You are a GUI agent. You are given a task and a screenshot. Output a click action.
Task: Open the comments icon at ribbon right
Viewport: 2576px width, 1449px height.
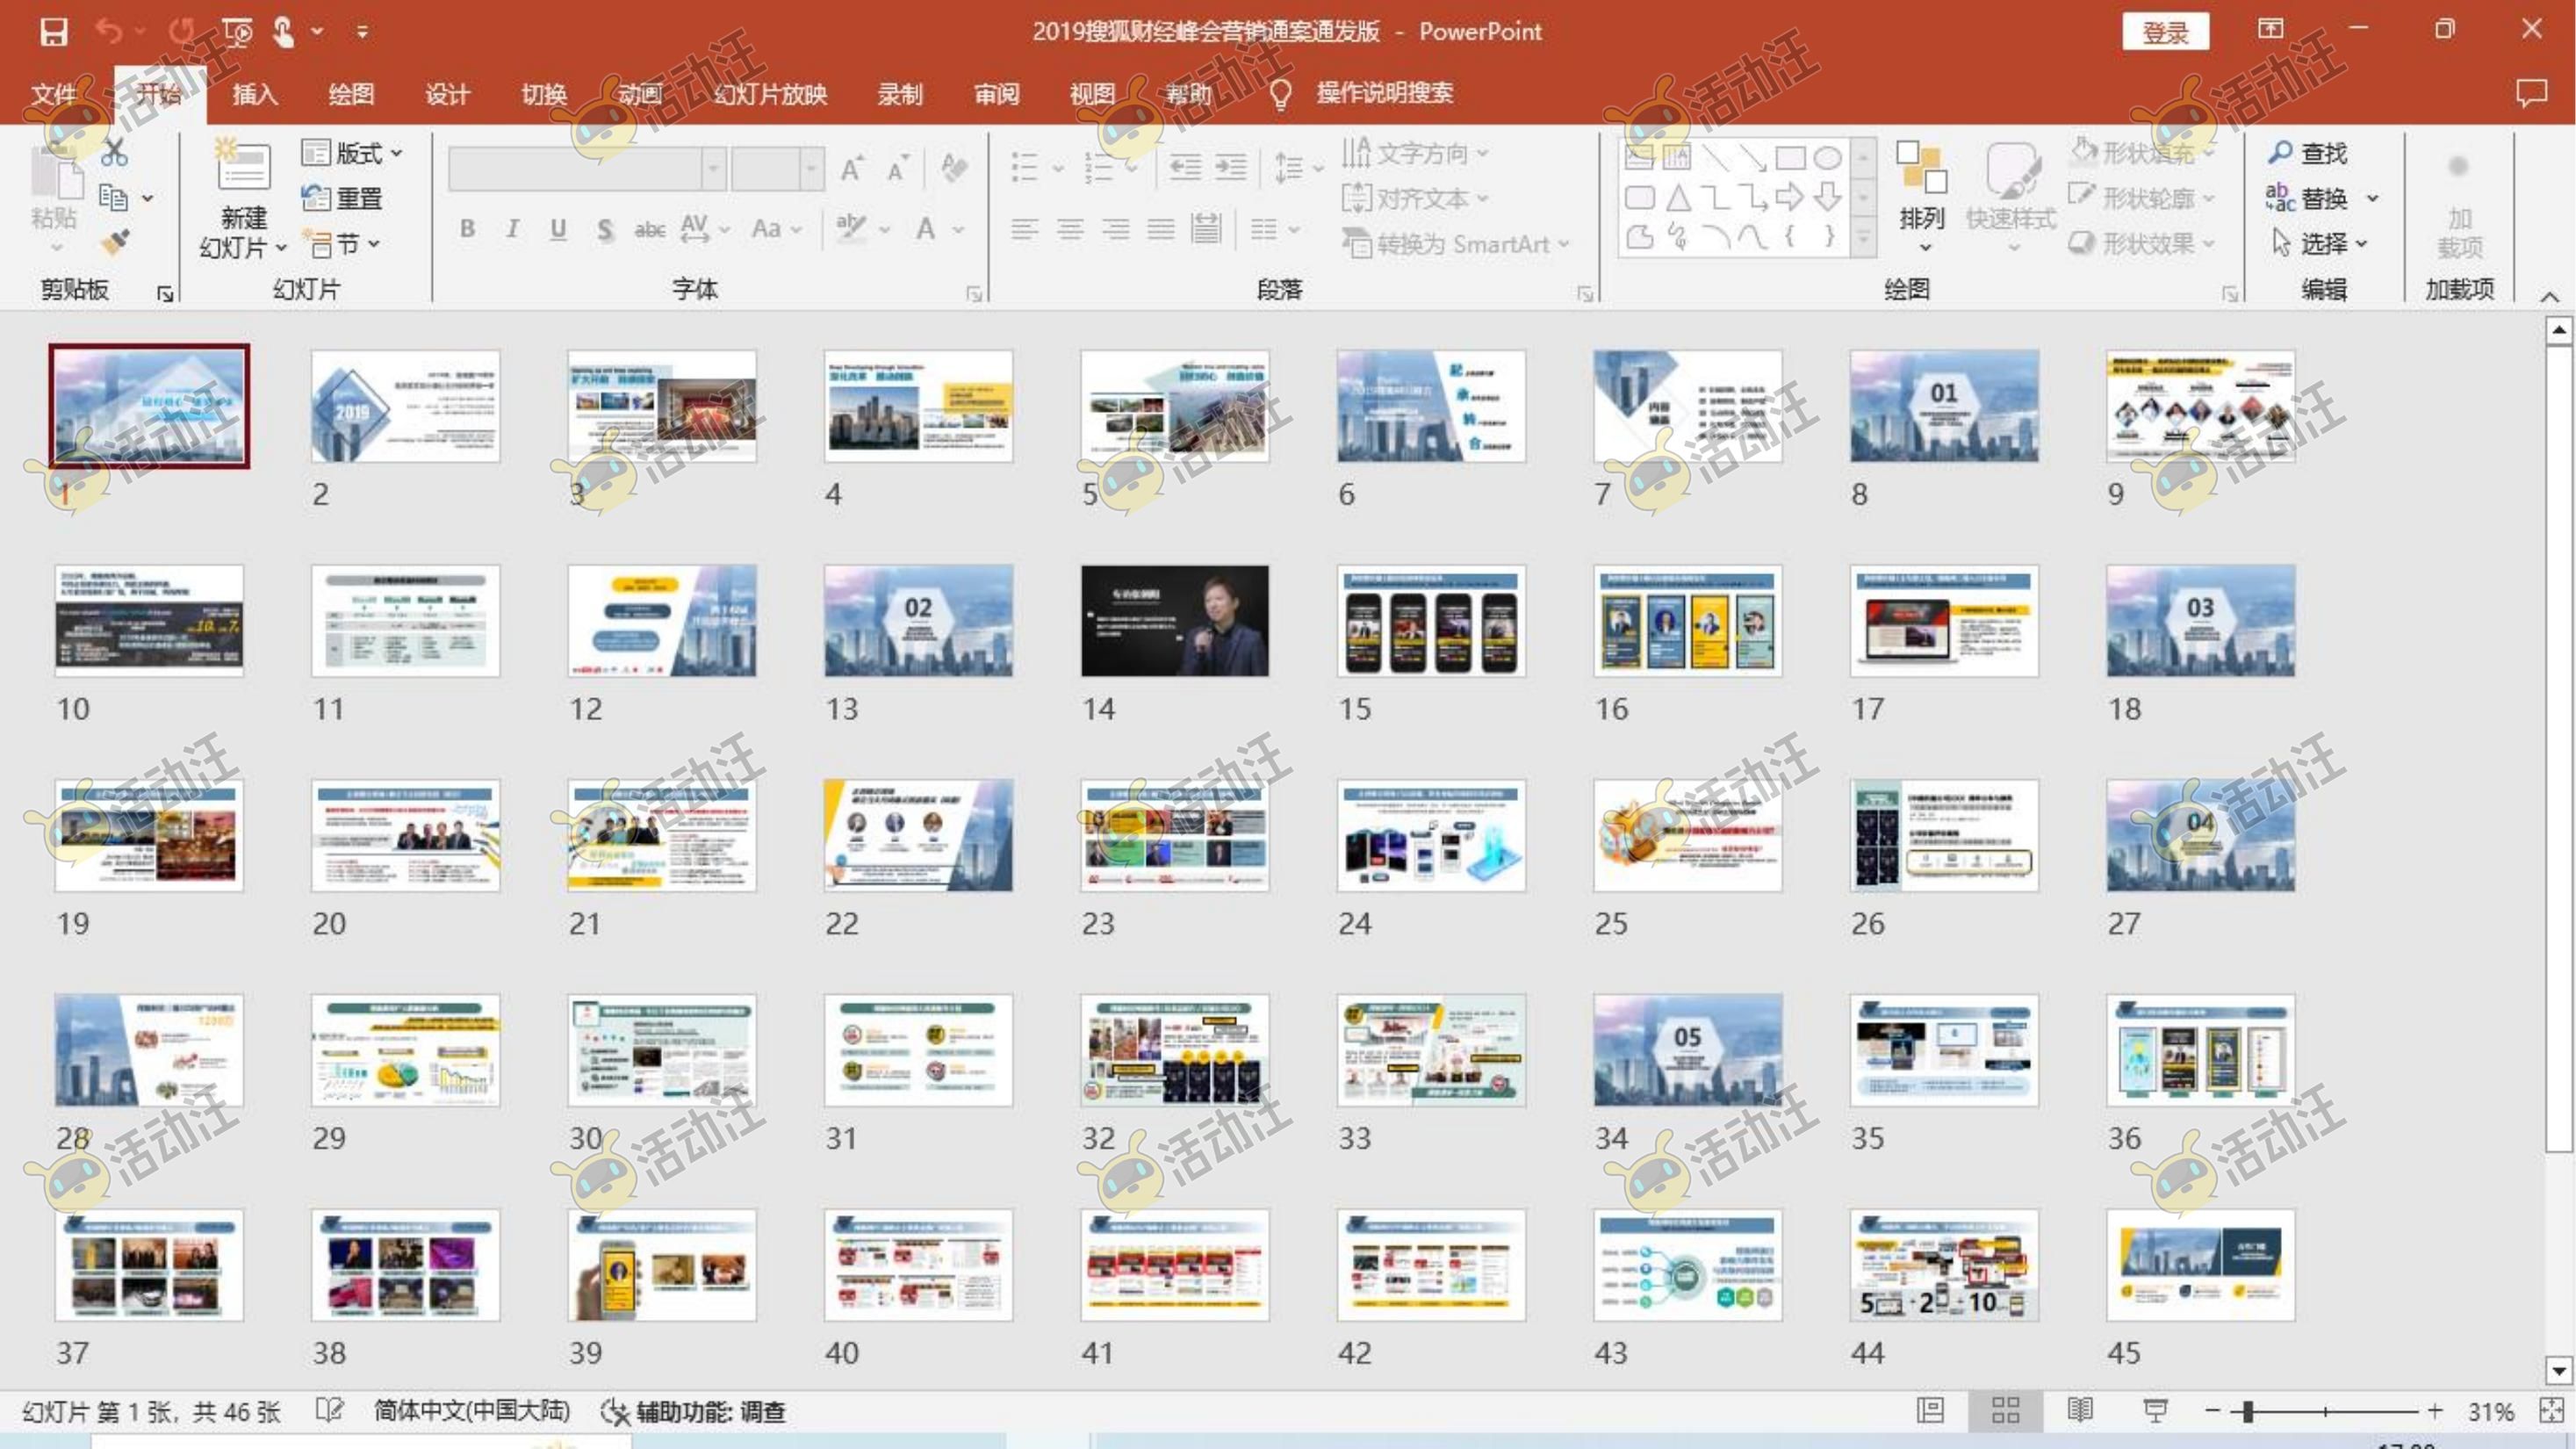2531,93
